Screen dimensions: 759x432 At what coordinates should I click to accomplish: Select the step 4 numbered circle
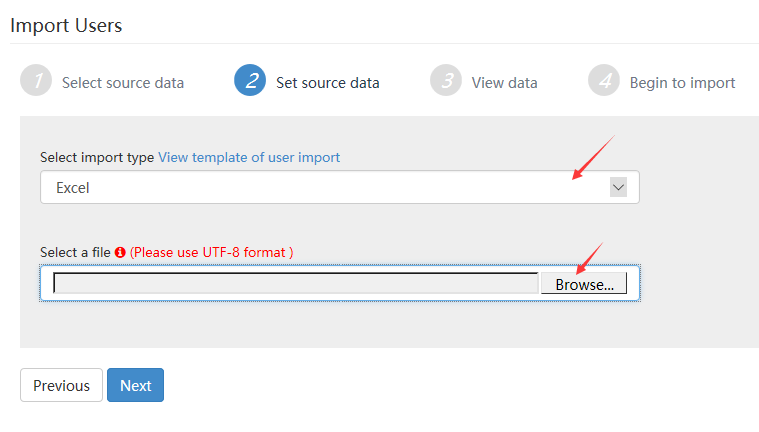click(x=604, y=80)
